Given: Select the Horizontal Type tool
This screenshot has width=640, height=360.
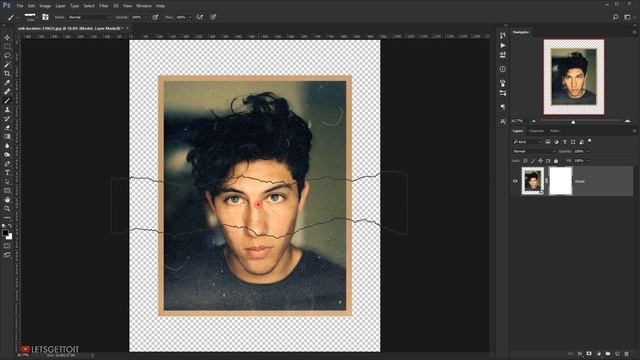Looking at the screenshot, I should point(7,173).
